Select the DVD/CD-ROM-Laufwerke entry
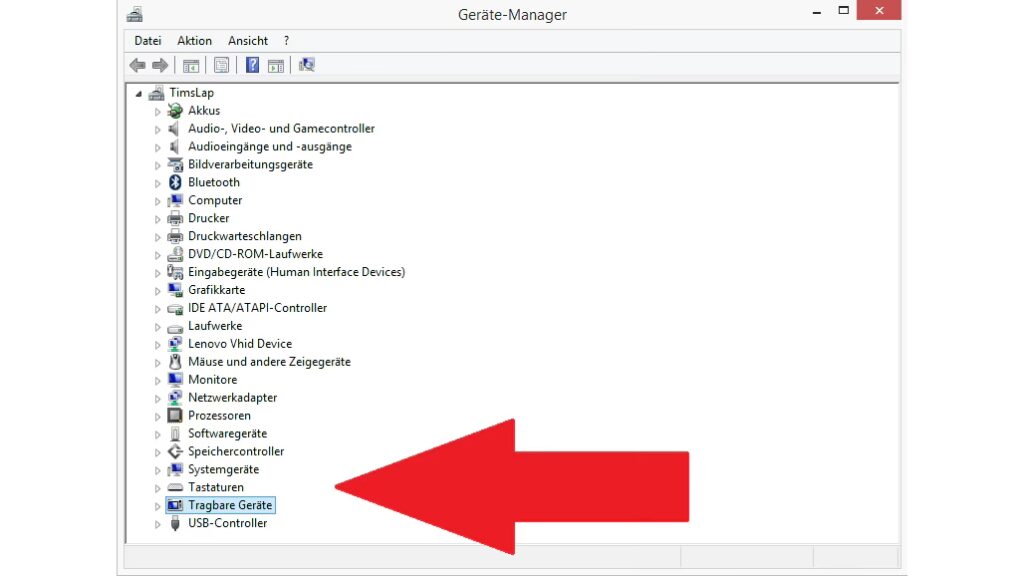This screenshot has width=1024, height=576. 255,254
